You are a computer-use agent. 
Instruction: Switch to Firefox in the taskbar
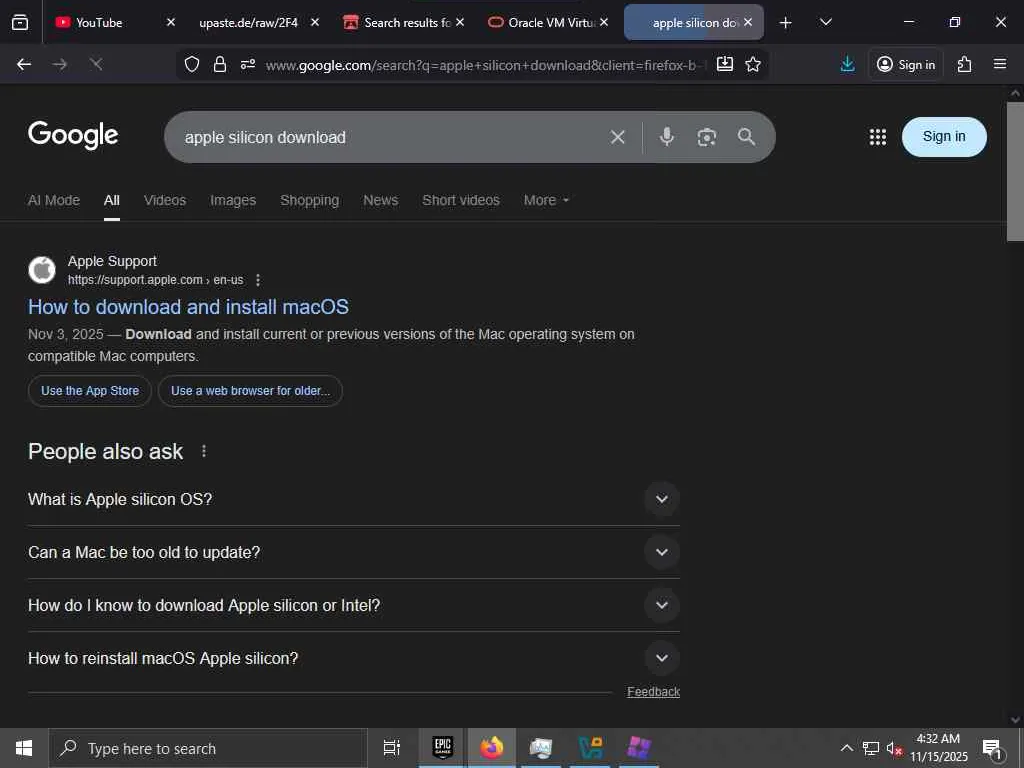[x=492, y=747]
